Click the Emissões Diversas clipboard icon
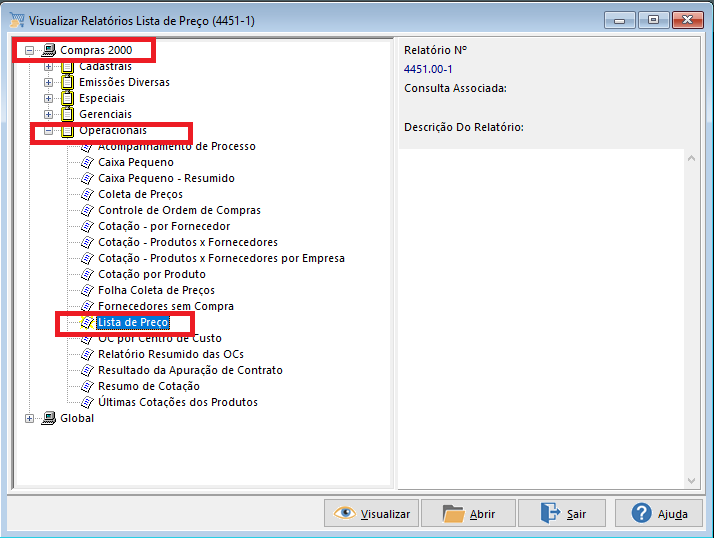The image size is (714, 538). (67, 82)
